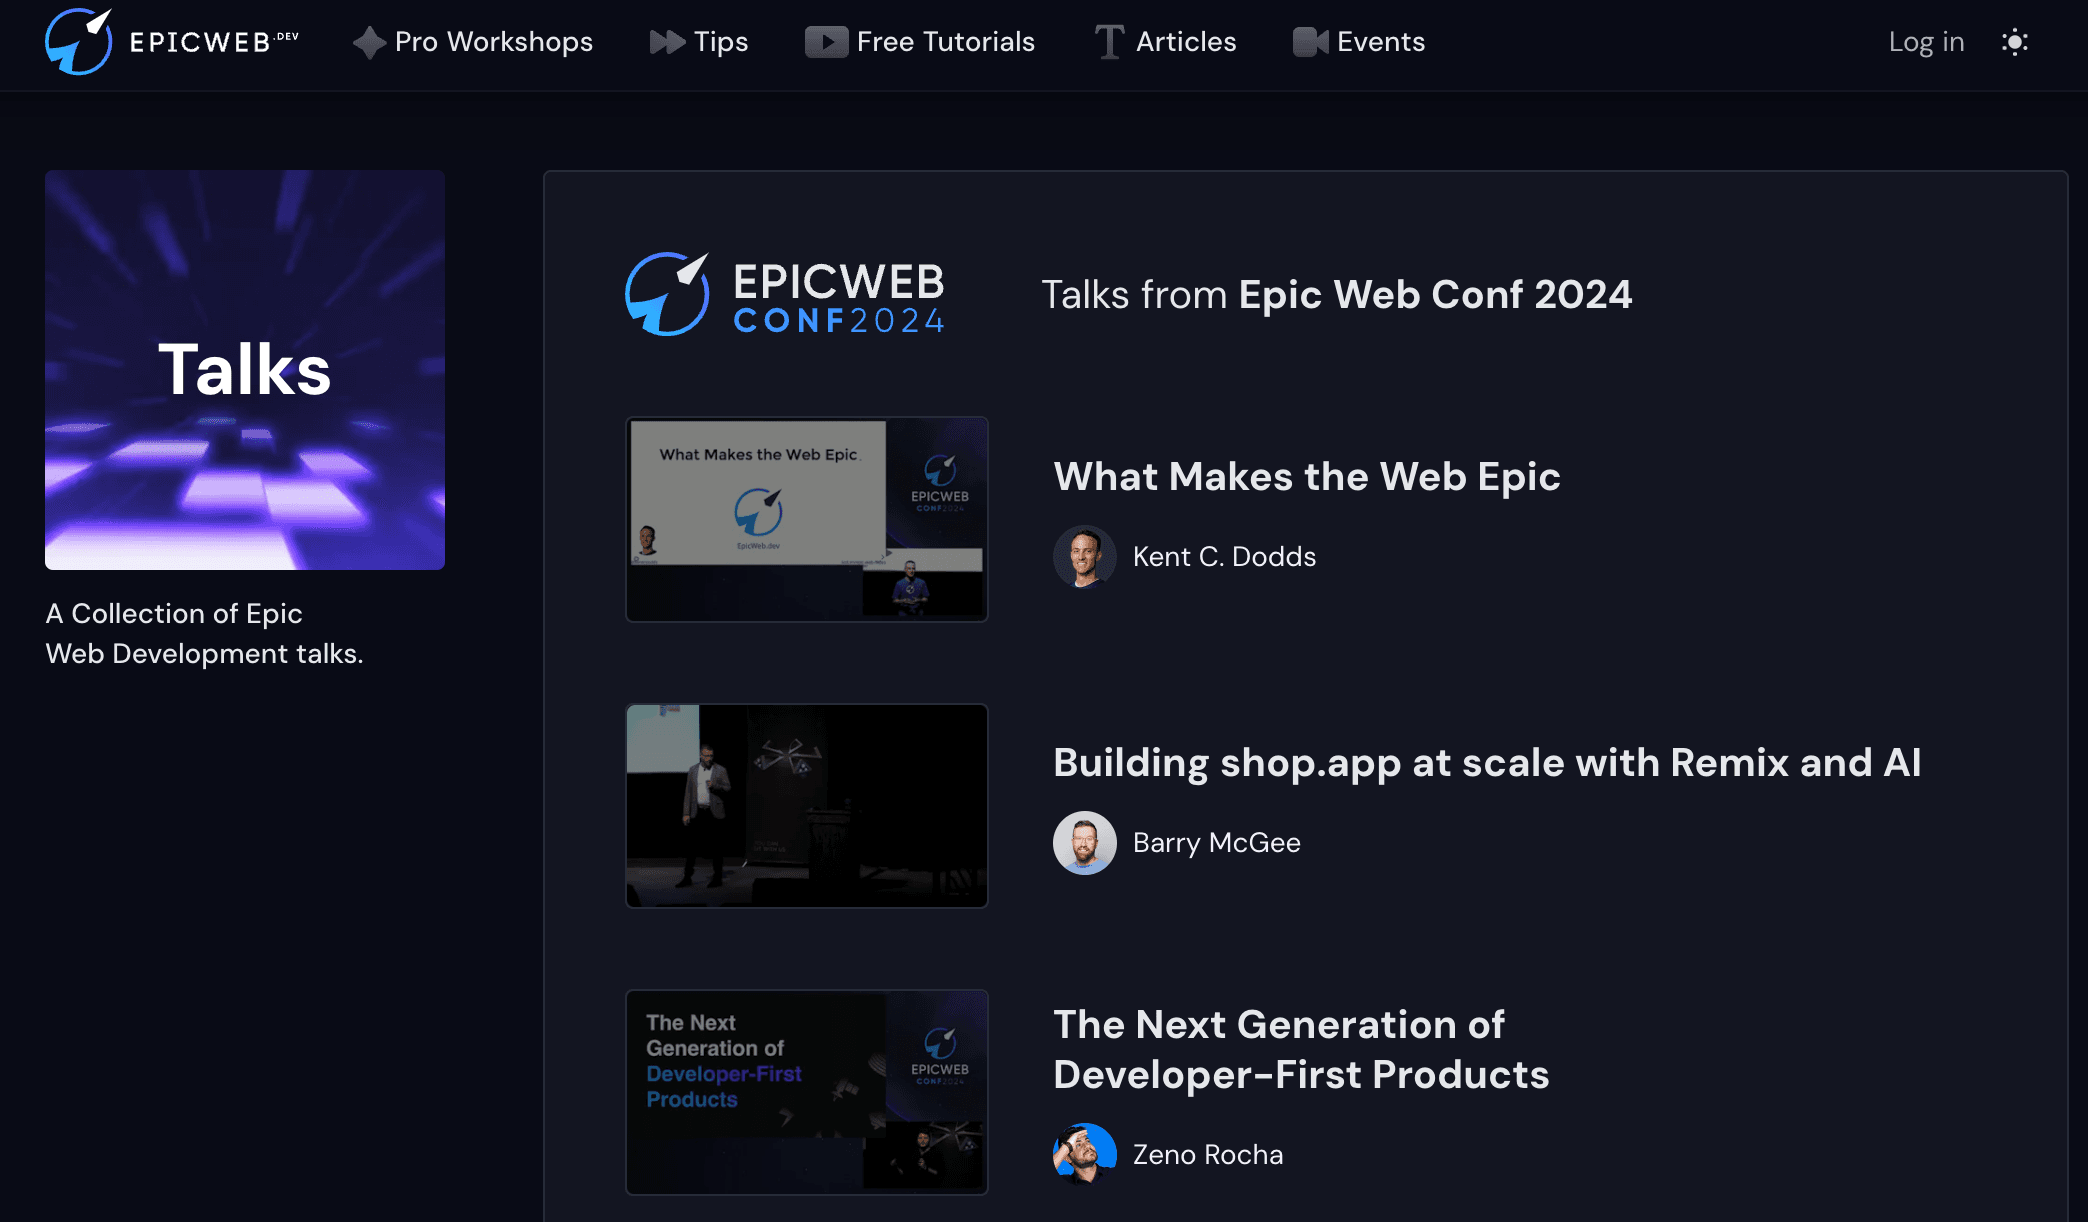Click Zeno Rocha avatar image
Screen dimensions: 2088x1222
point(1084,1154)
